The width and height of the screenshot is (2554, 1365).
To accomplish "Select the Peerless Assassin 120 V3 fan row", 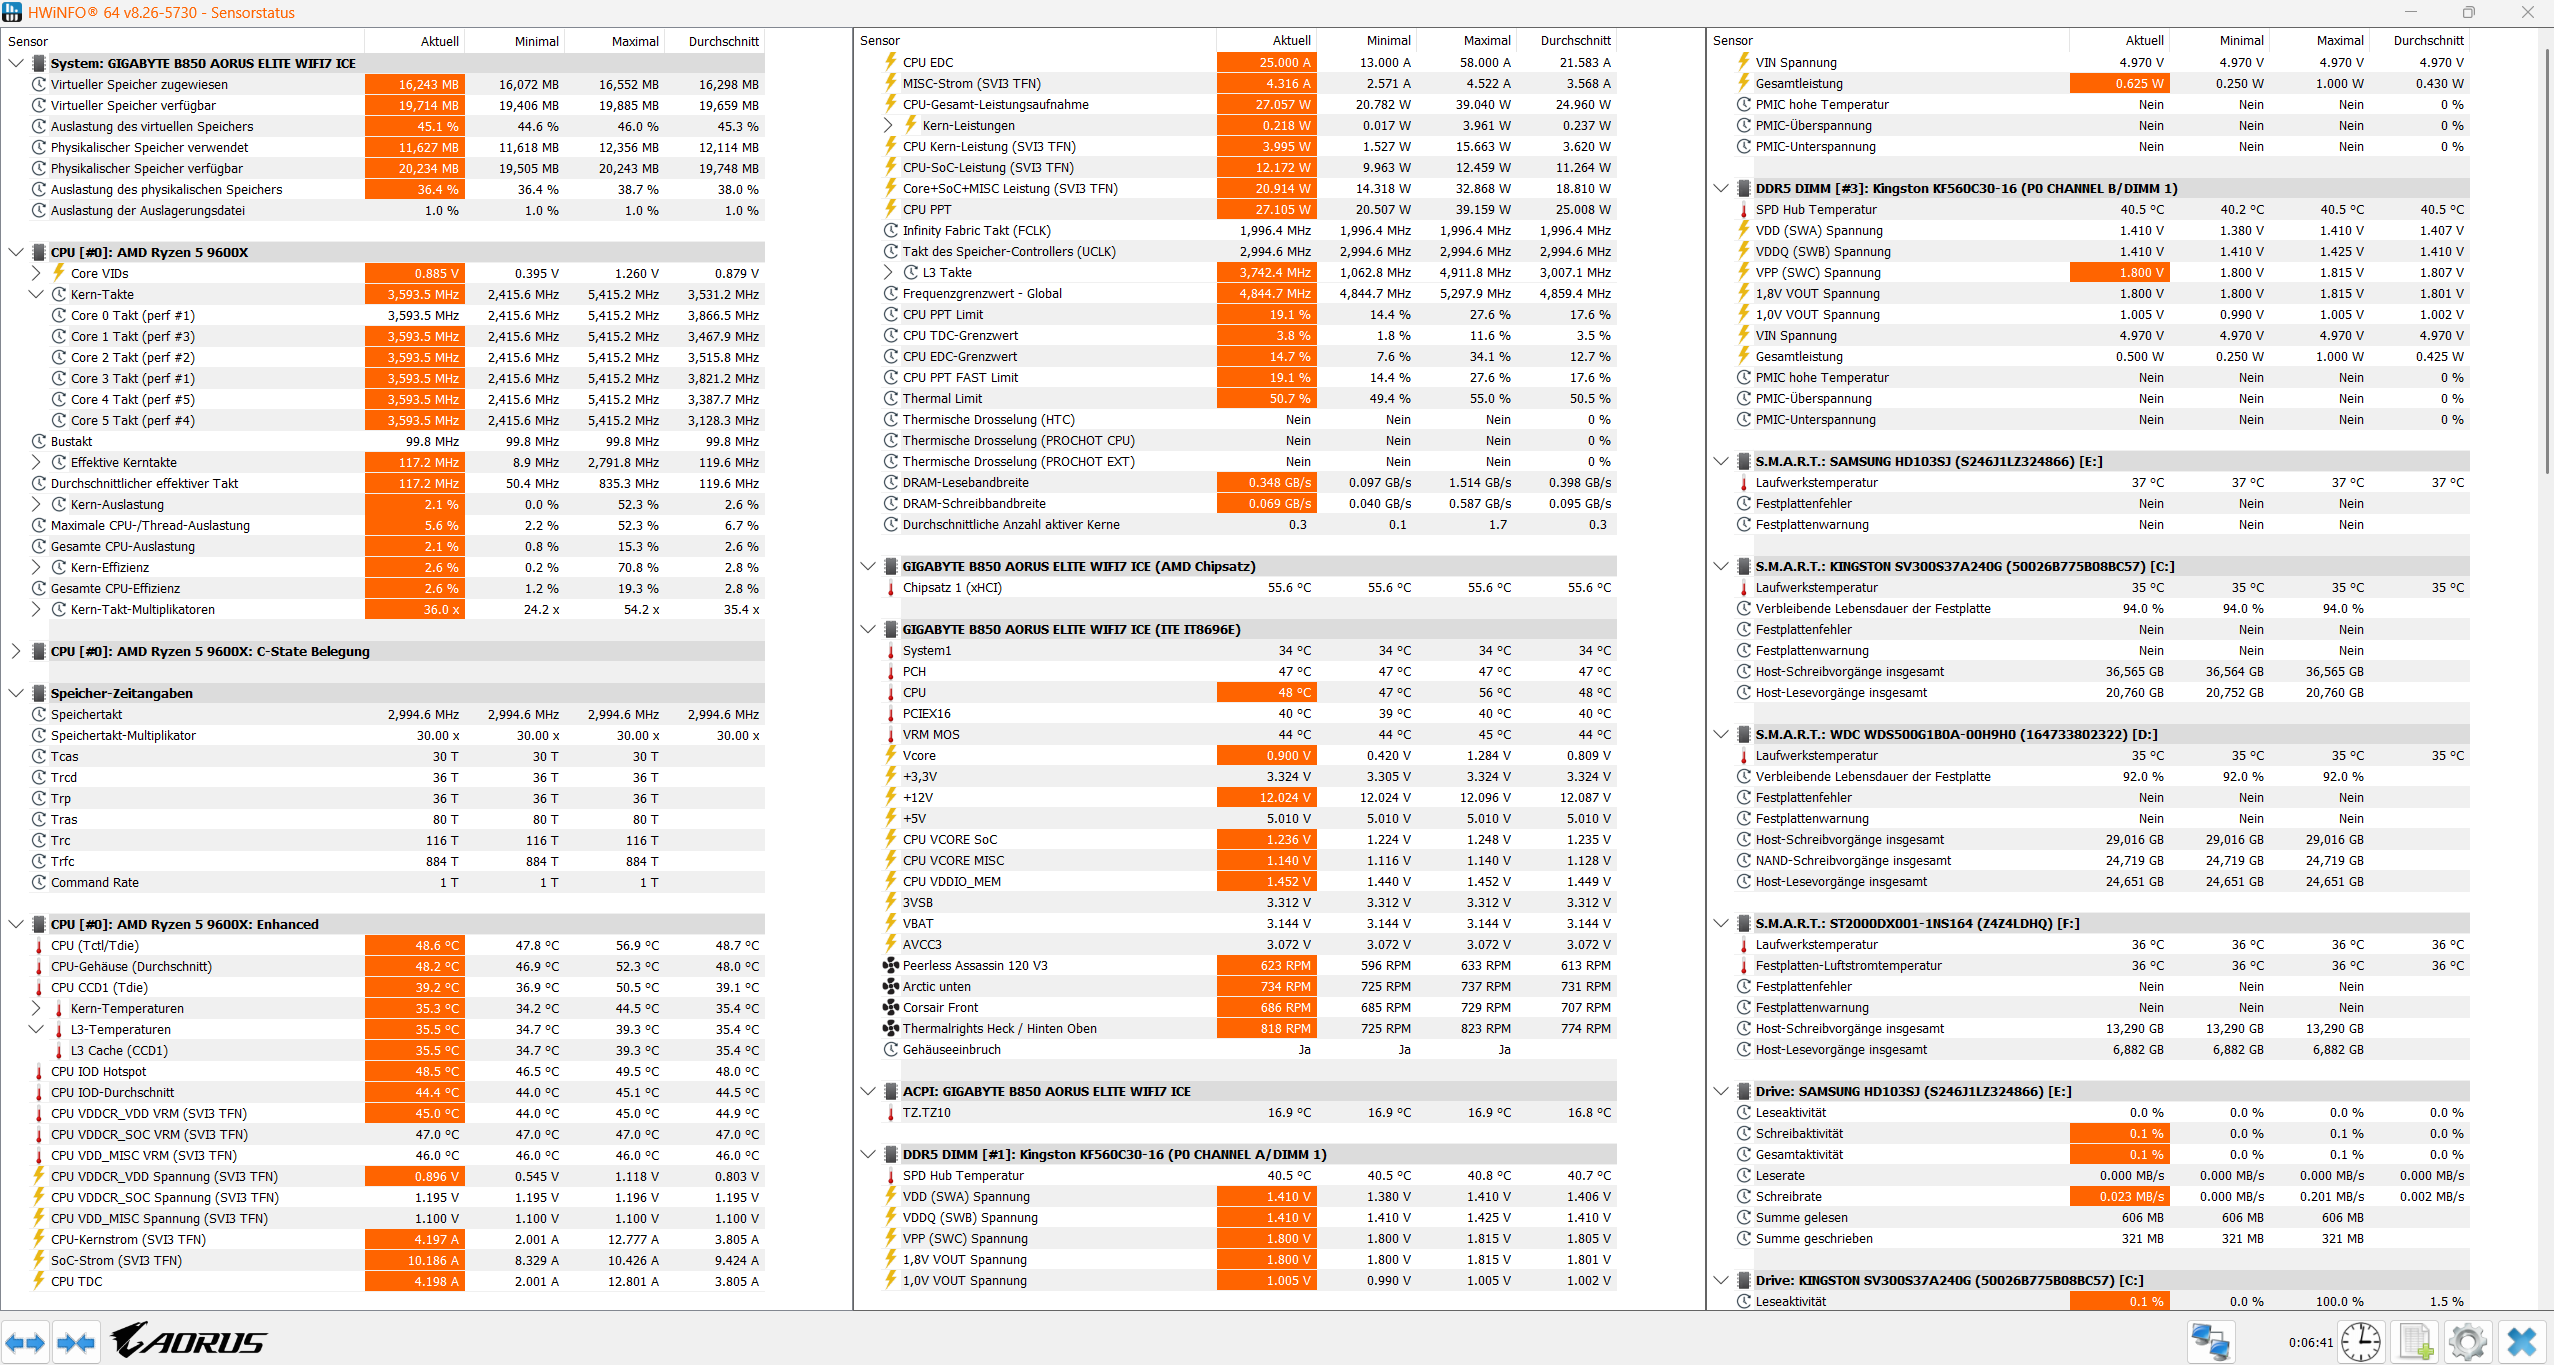I will 975,965.
